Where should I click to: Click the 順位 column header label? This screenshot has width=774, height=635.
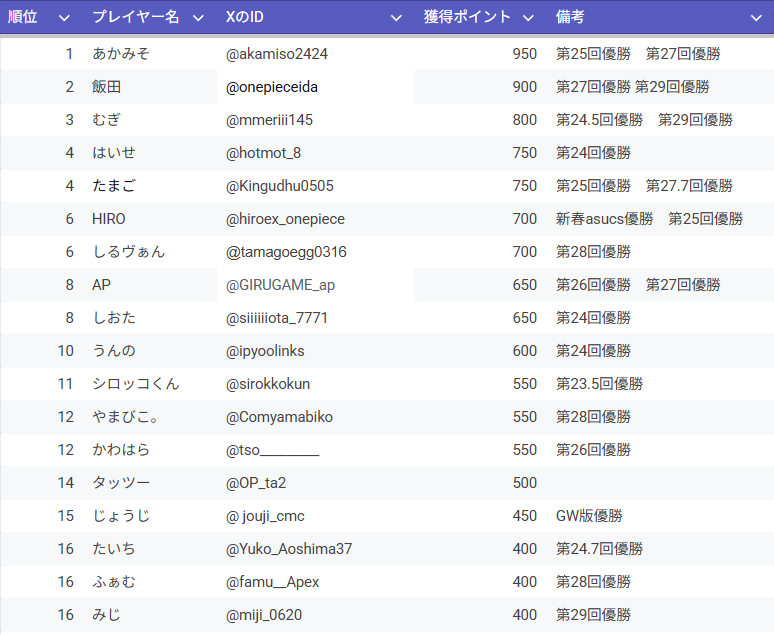(23, 17)
